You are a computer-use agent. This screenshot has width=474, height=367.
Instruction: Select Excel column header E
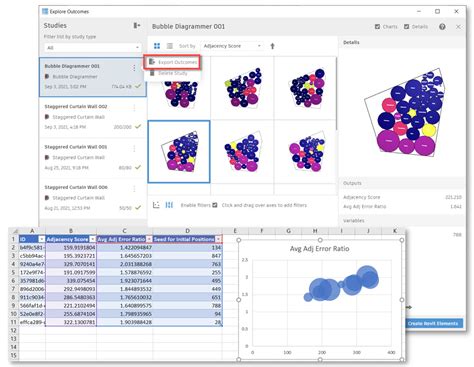point(235,231)
